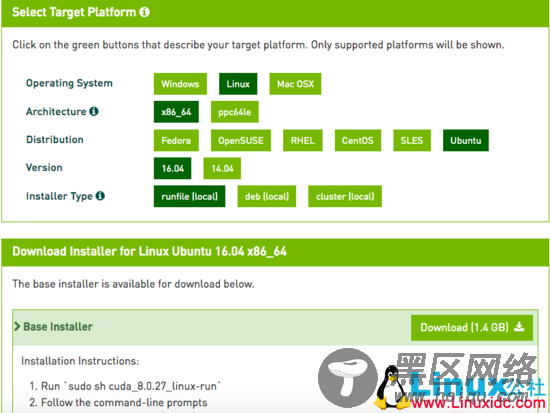Viewport: 550px width, 413px height.
Task: Choose runfile (local) installer type
Action: pyautogui.click(x=189, y=196)
